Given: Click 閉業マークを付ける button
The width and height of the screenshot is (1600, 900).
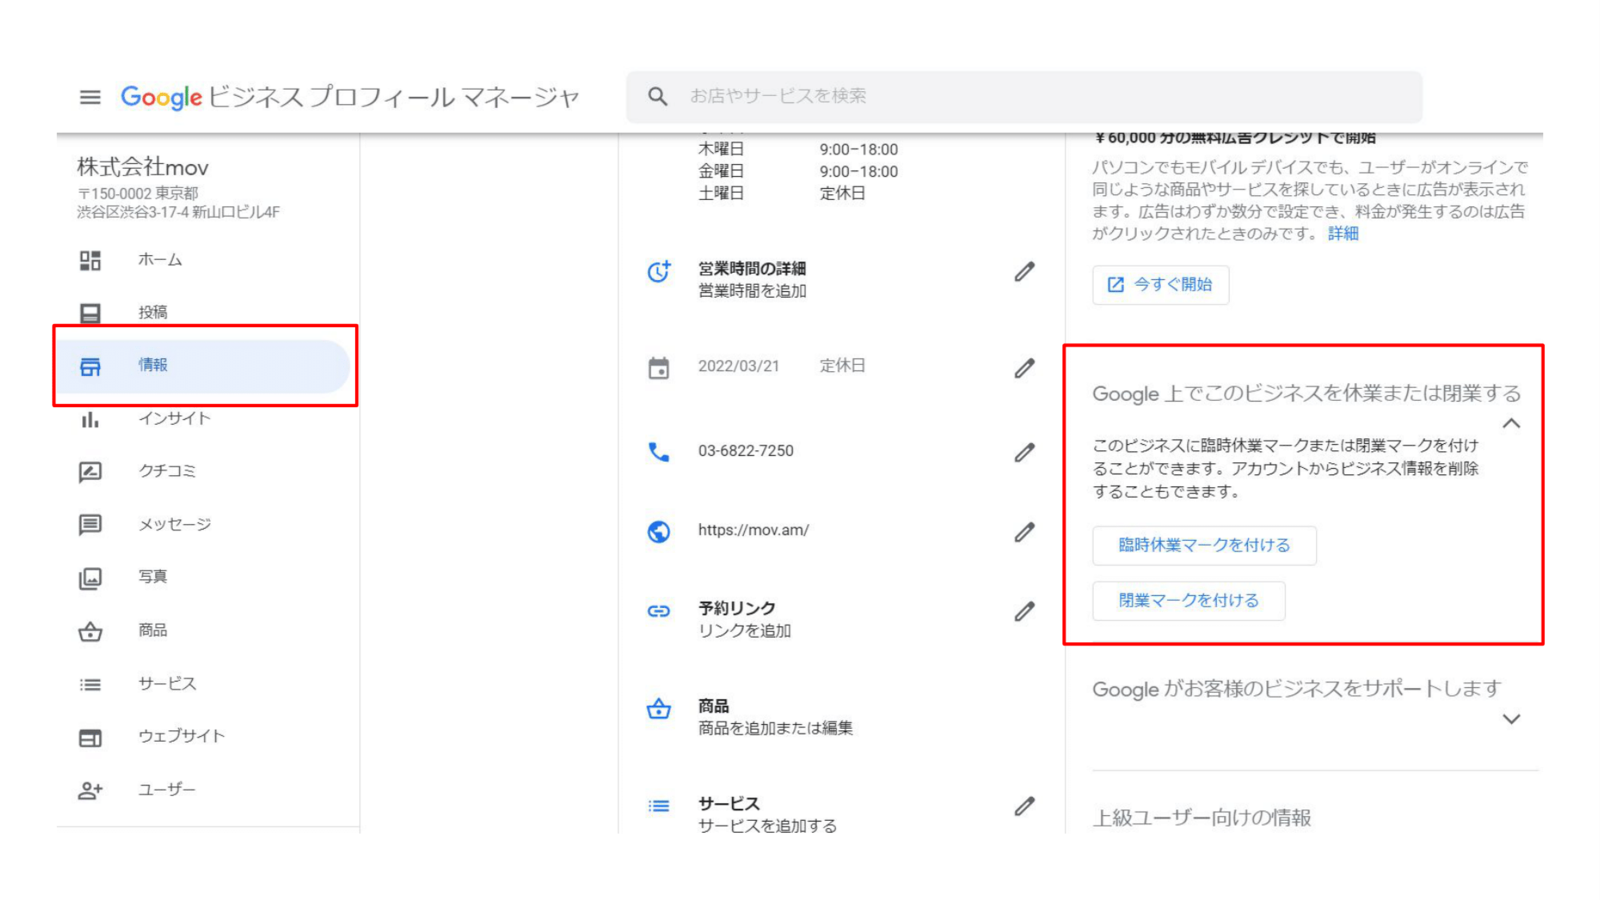Looking at the screenshot, I should [x=1188, y=601].
